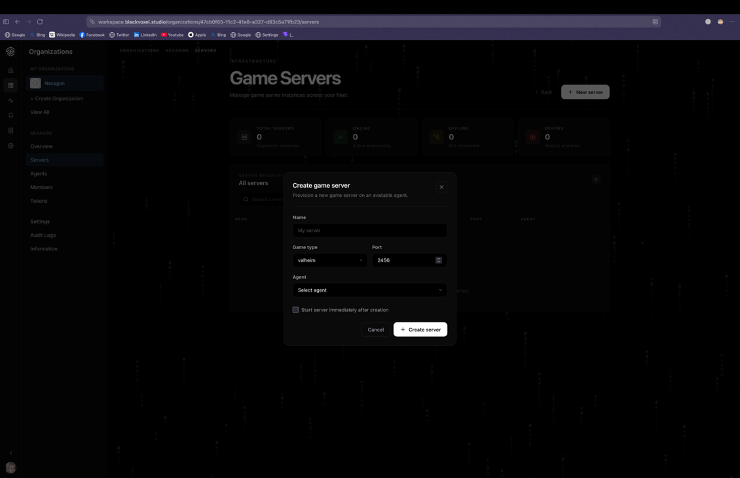Open the Settings bookmark in bookmarks bar
740x478 pixels.
[x=267, y=35]
